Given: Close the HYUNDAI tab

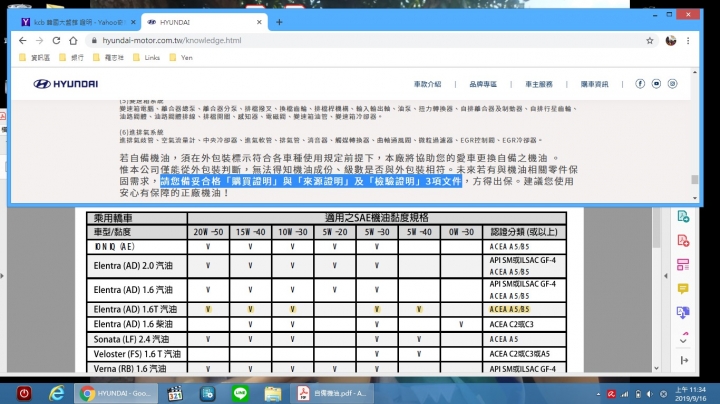Looking at the screenshot, I should [x=259, y=22].
